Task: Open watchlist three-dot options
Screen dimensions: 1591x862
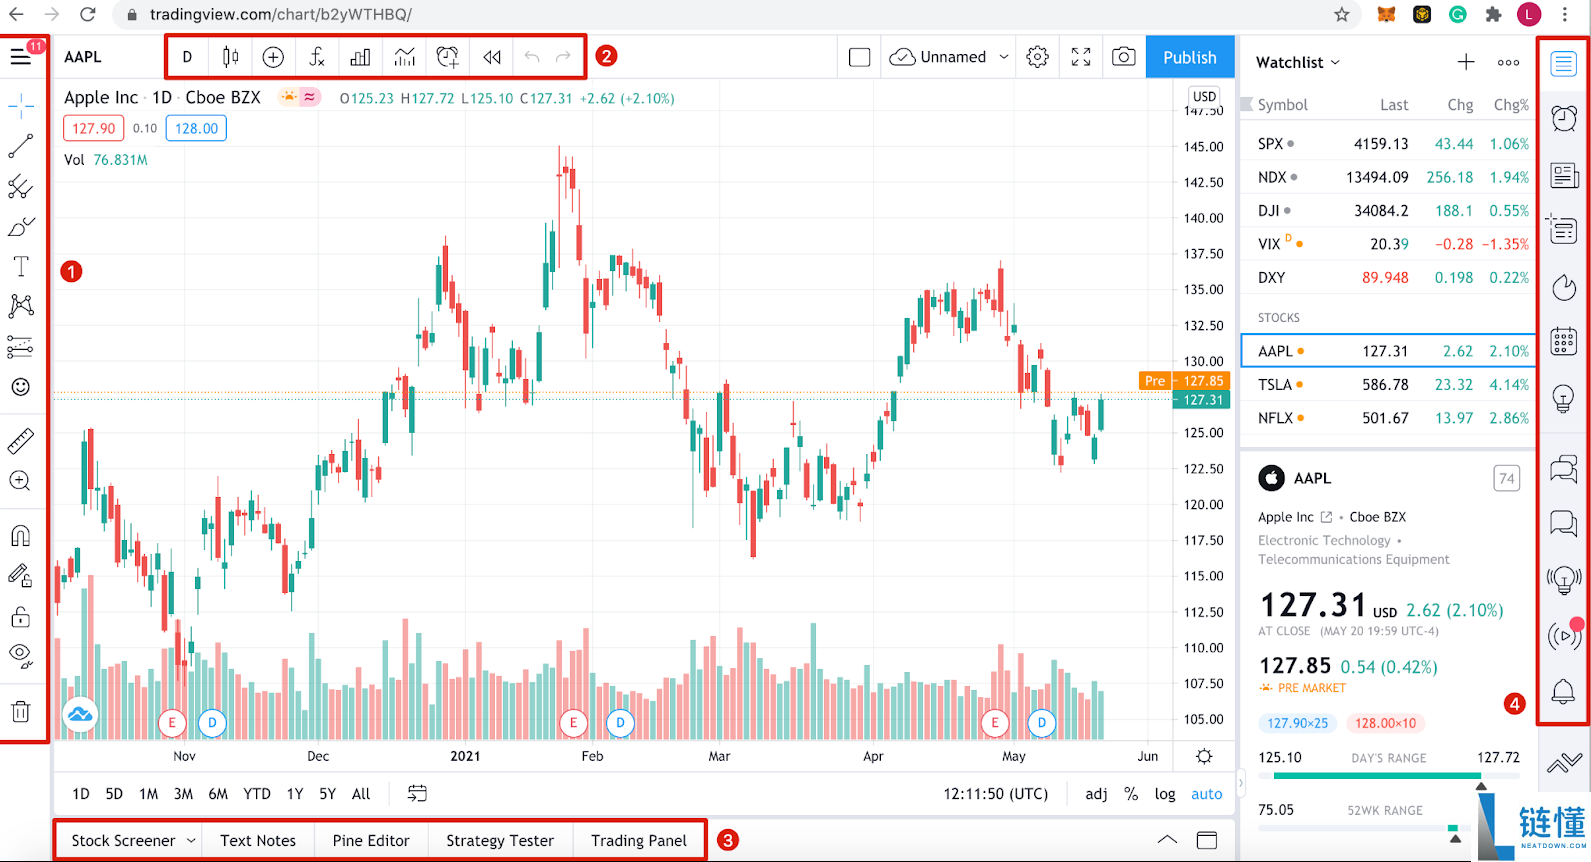Action: coord(1509,62)
